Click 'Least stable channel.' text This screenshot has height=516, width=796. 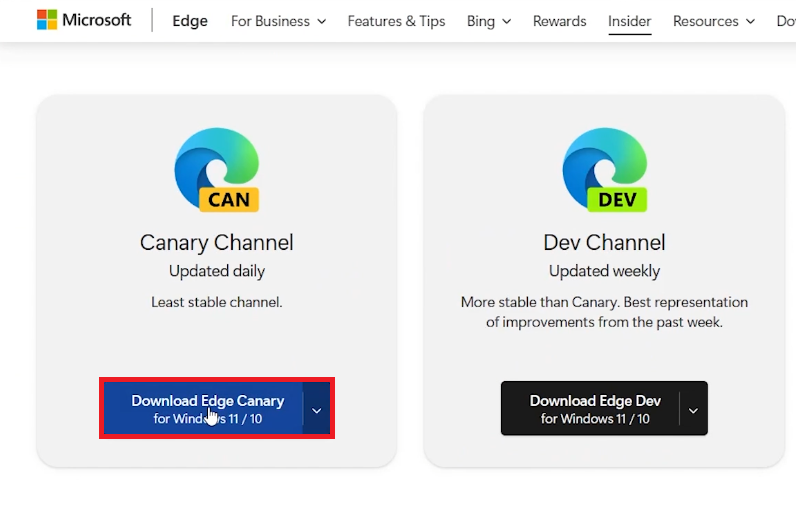217,302
